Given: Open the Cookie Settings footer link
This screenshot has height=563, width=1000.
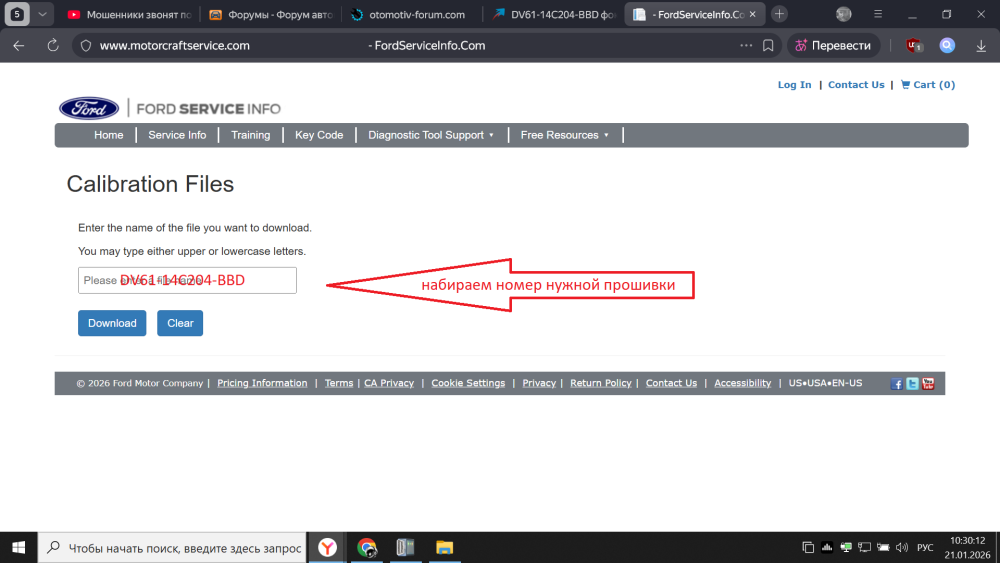Looking at the screenshot, I should click(468, 383).
